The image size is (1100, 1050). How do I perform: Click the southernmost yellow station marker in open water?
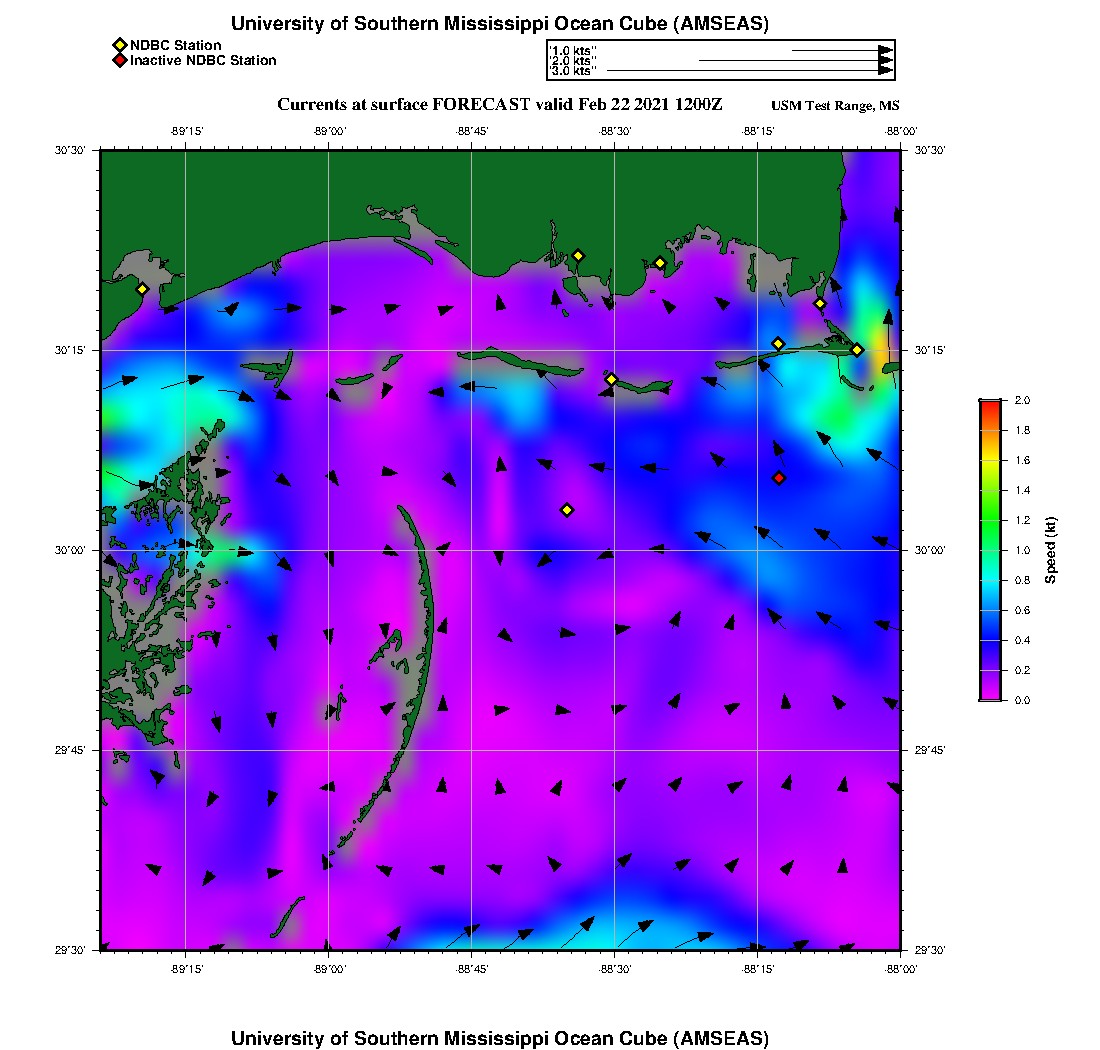(x=567, y=510)
